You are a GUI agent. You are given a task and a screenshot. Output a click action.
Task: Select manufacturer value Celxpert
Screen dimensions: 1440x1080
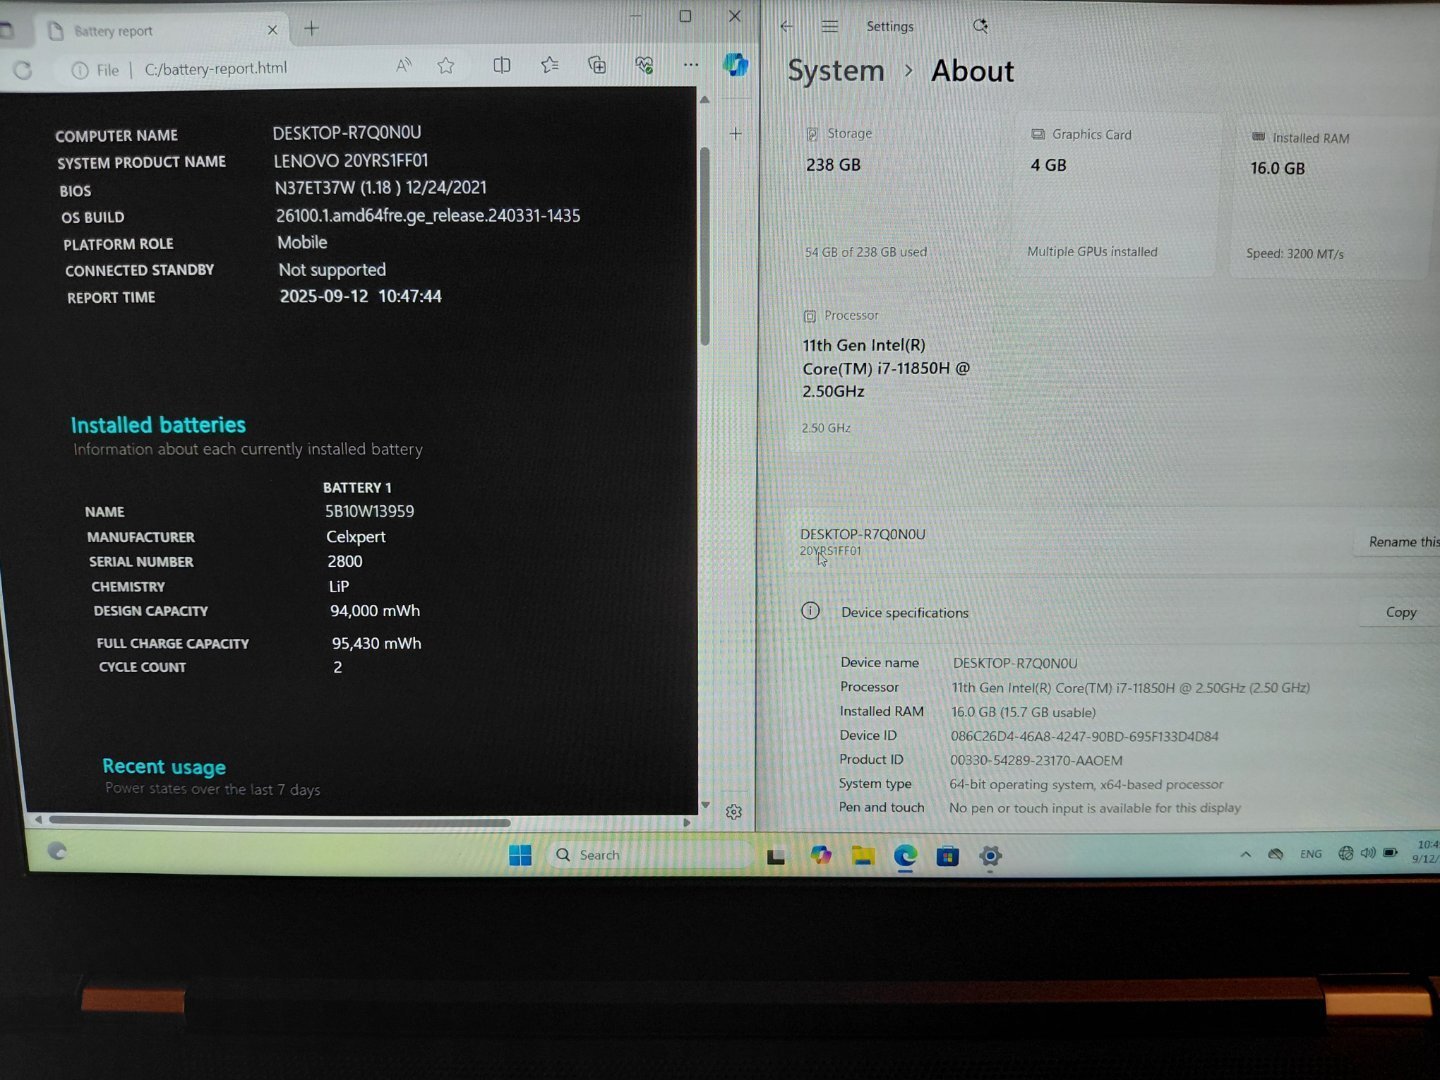click(x=356, y=537)
